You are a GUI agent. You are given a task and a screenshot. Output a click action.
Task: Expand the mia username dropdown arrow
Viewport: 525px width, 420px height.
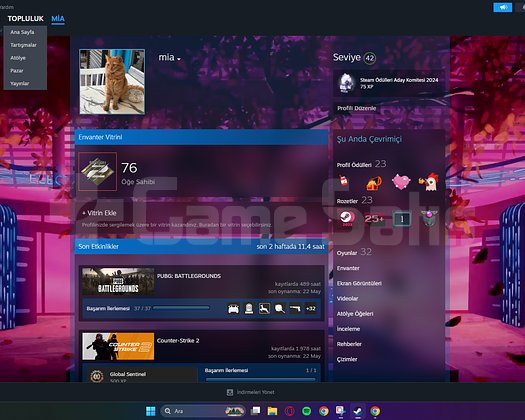179,59
